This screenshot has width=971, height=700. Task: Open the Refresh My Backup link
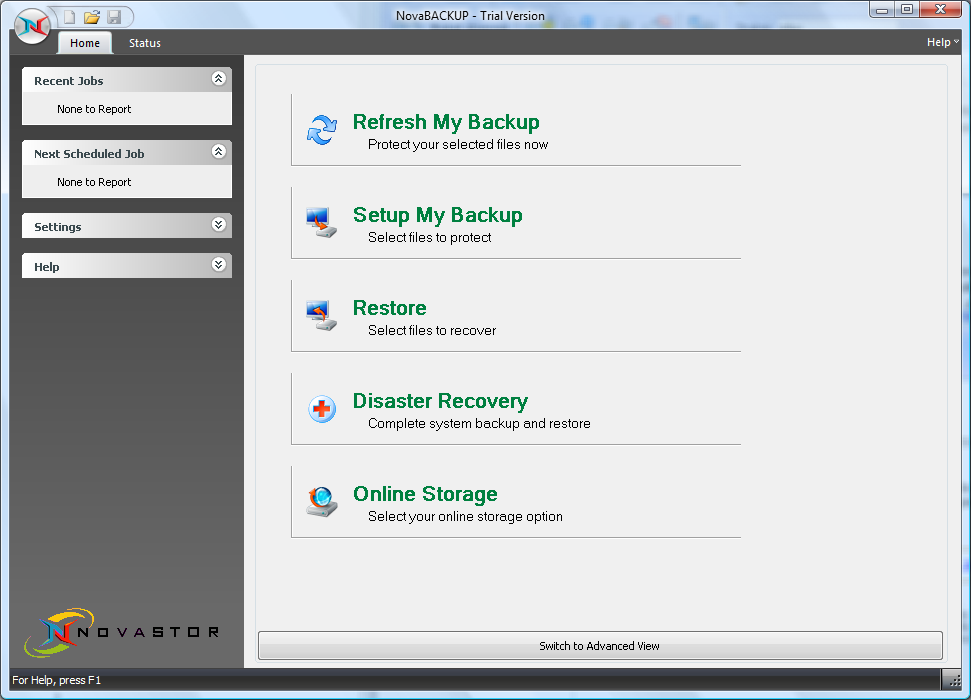(446, 122)
